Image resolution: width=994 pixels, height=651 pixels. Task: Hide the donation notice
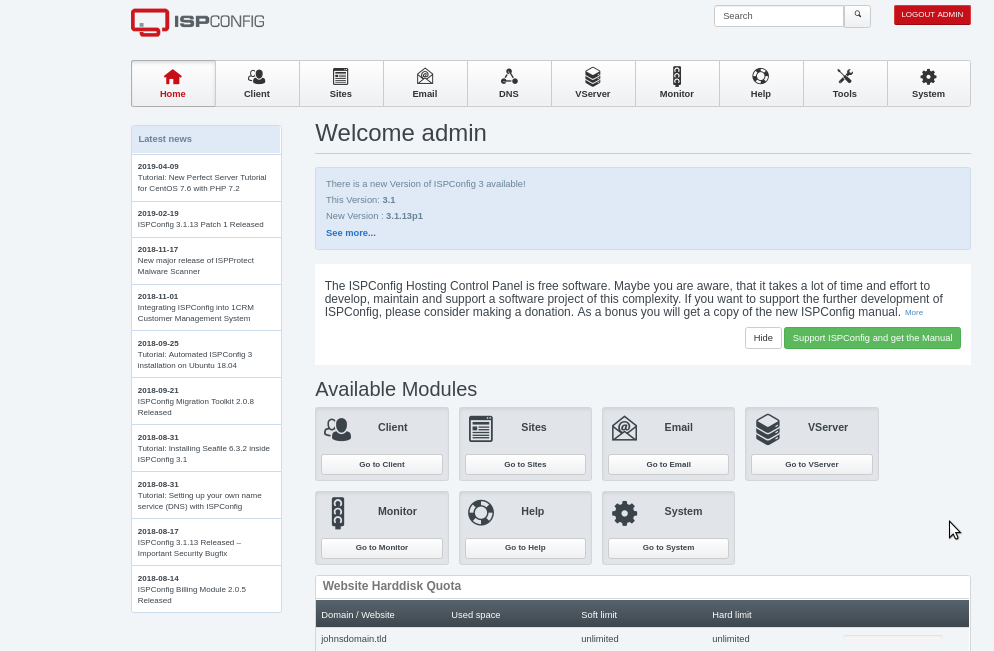click(763, 338)
